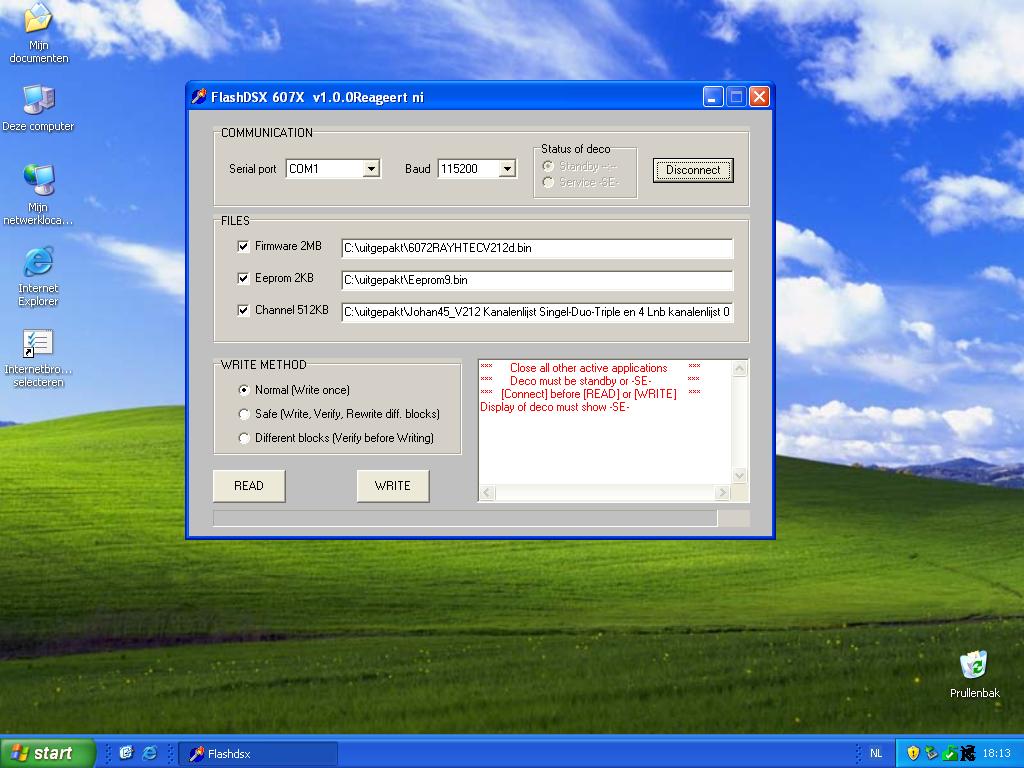Click 'Close all other active applications' log line
The height and width of the screenshot is (768, 1024).
tap(588, 368)
